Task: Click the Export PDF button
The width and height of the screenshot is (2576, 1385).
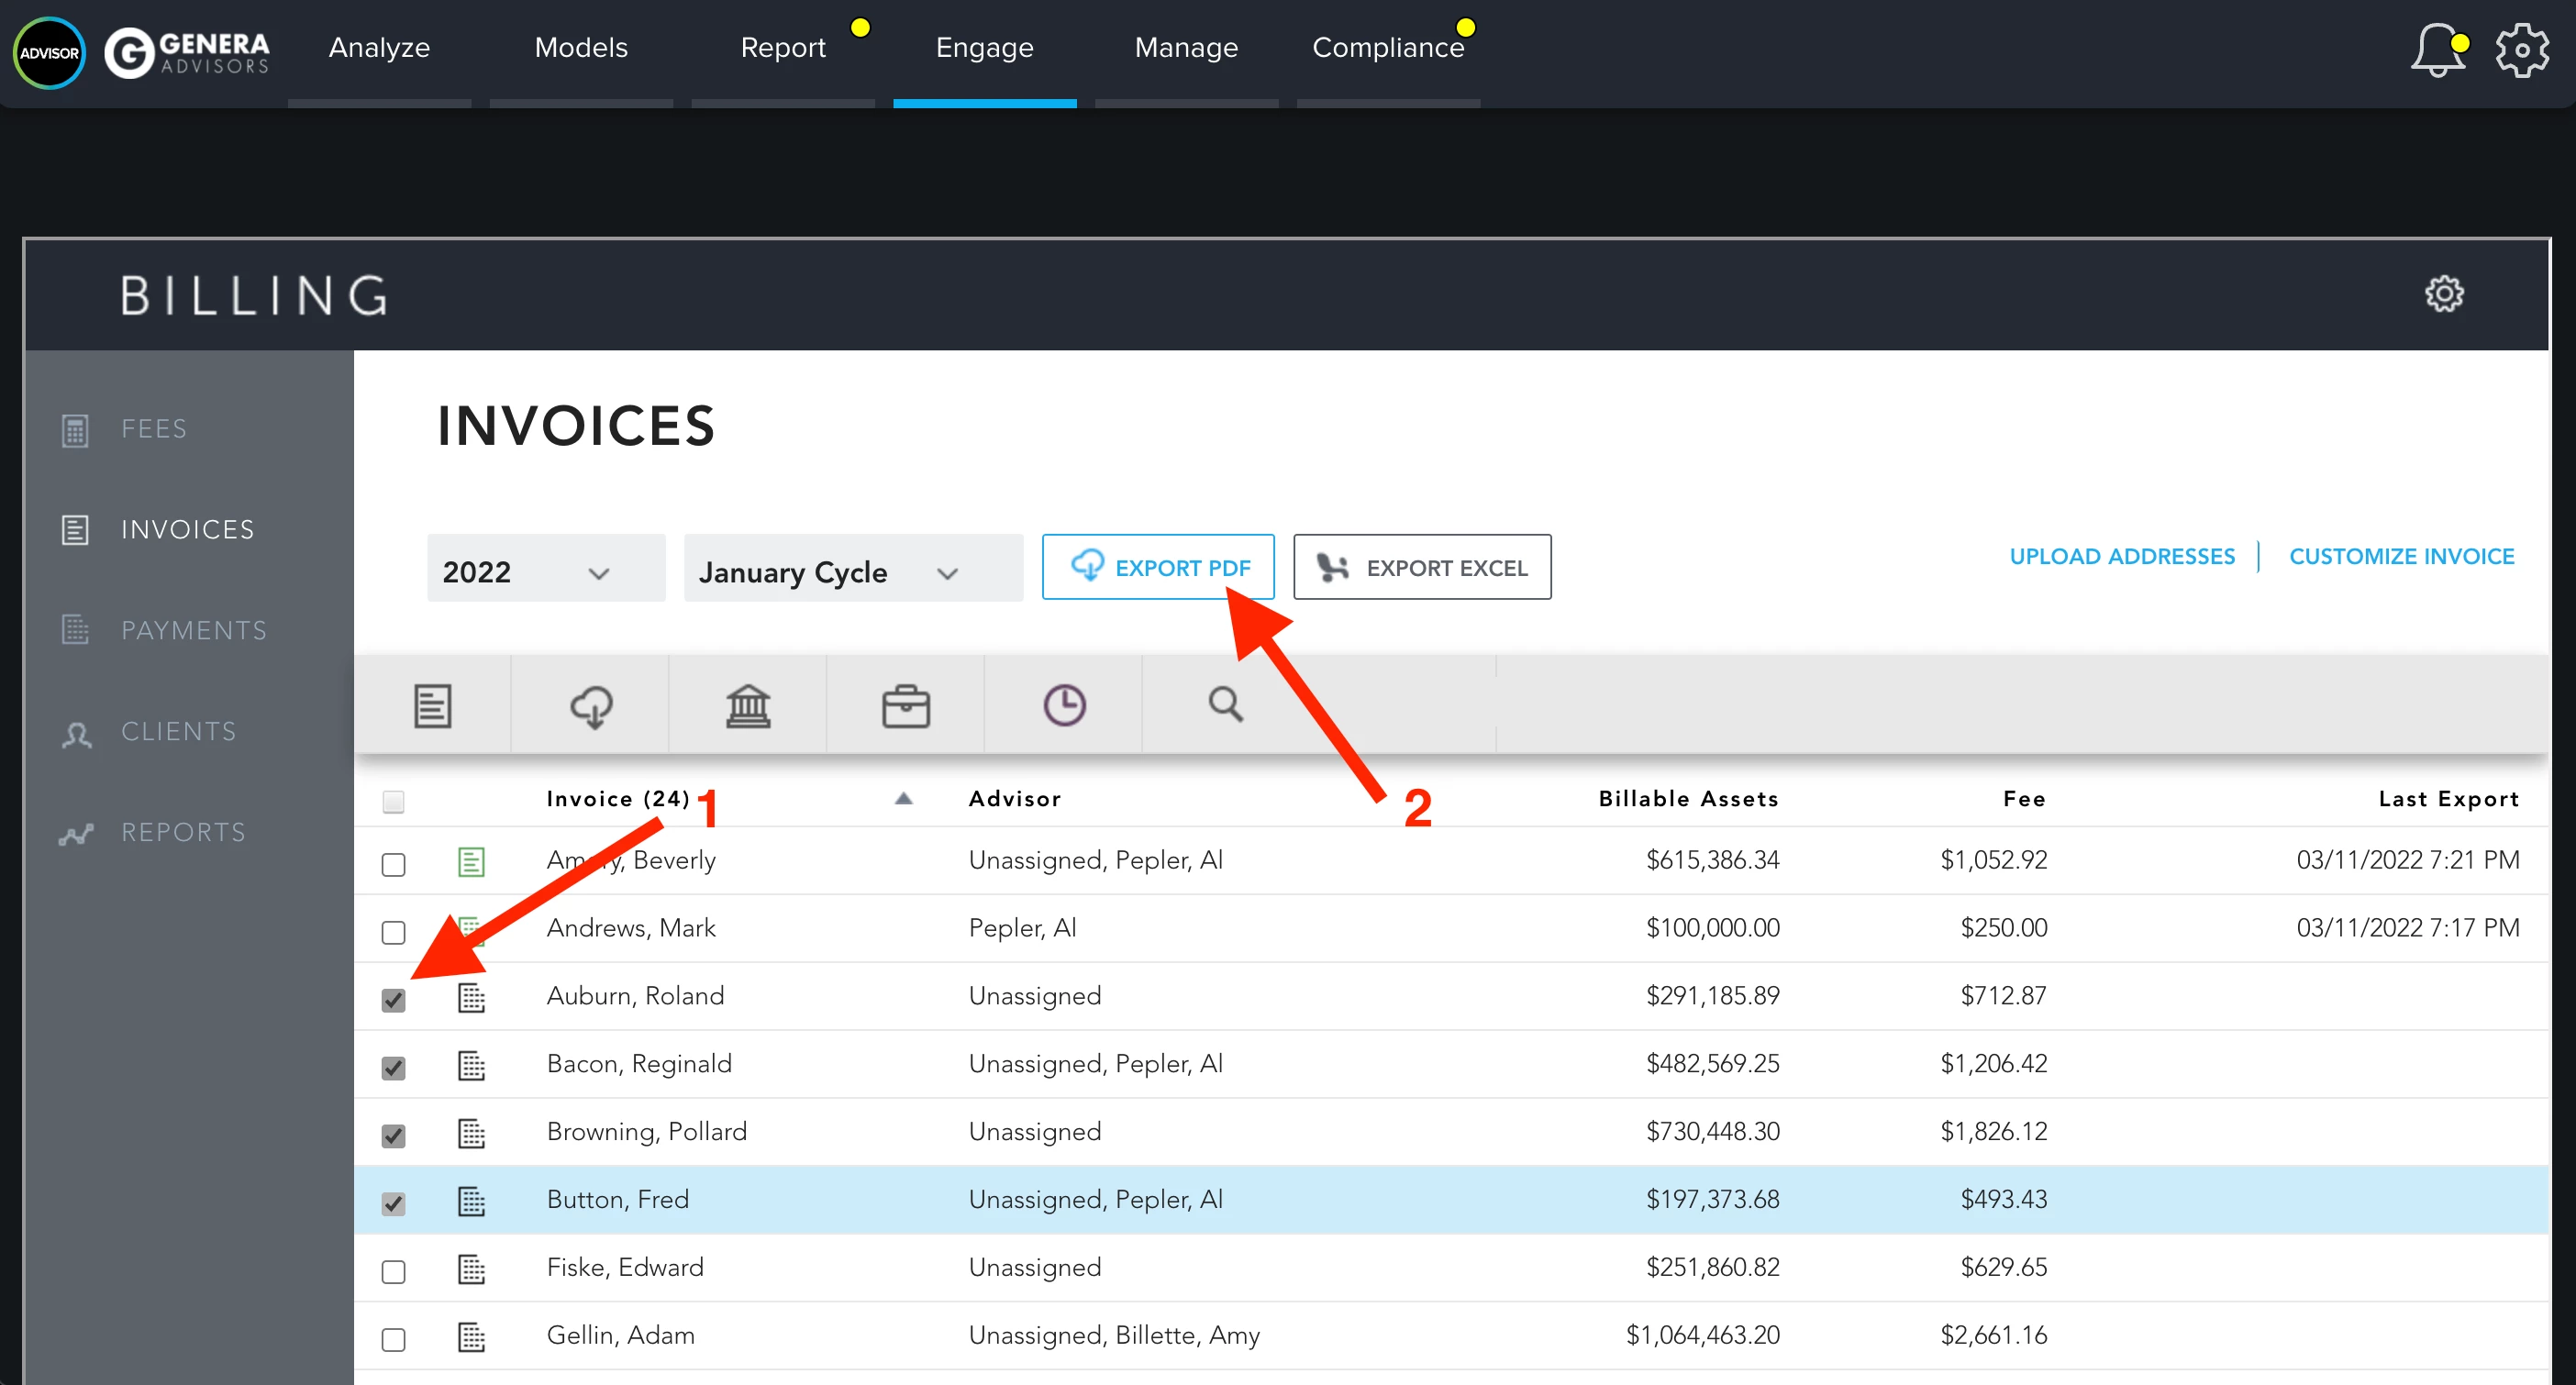Action: click(1158, 567)
